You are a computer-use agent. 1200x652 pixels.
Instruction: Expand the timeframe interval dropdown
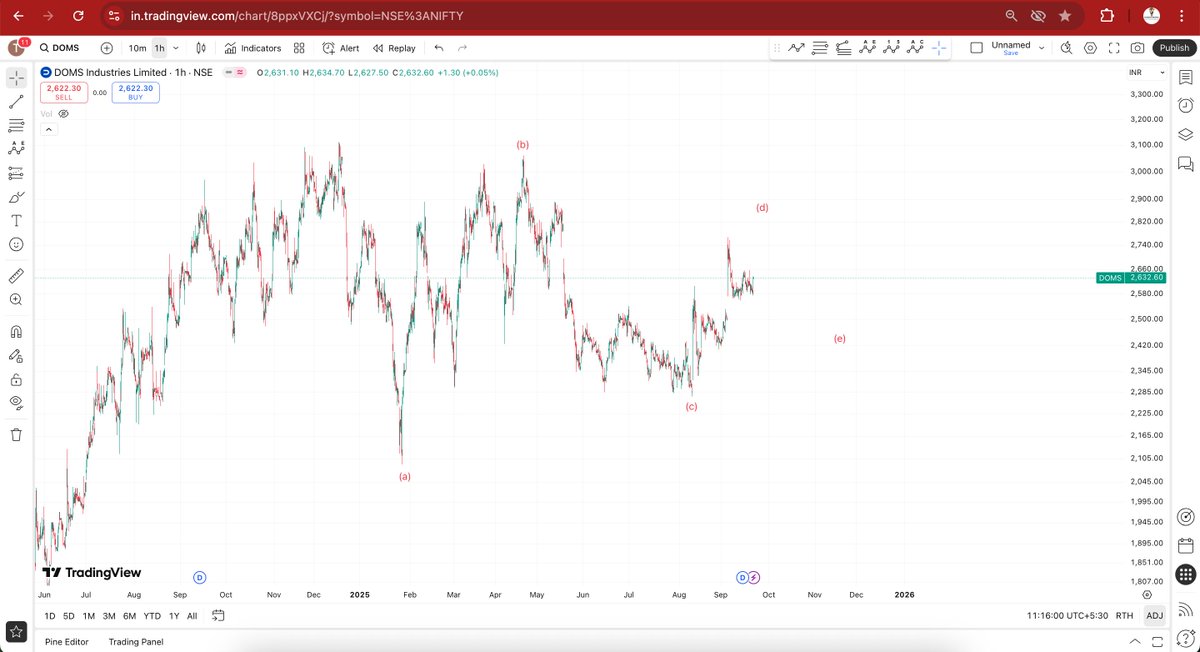click(177, 48)
